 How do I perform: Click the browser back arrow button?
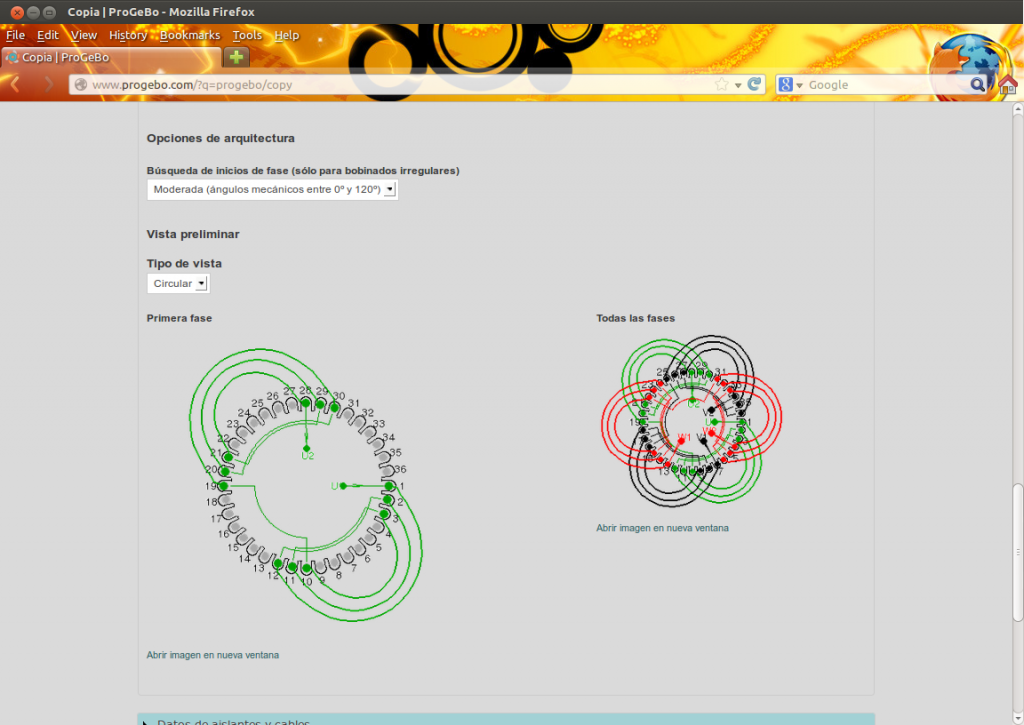tap(16, 85)
